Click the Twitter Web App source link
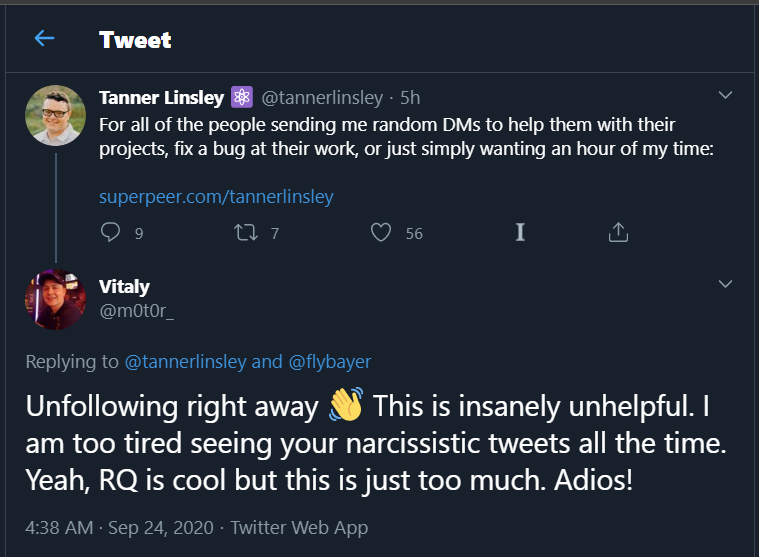759x557 pixels. pos(298,527)
